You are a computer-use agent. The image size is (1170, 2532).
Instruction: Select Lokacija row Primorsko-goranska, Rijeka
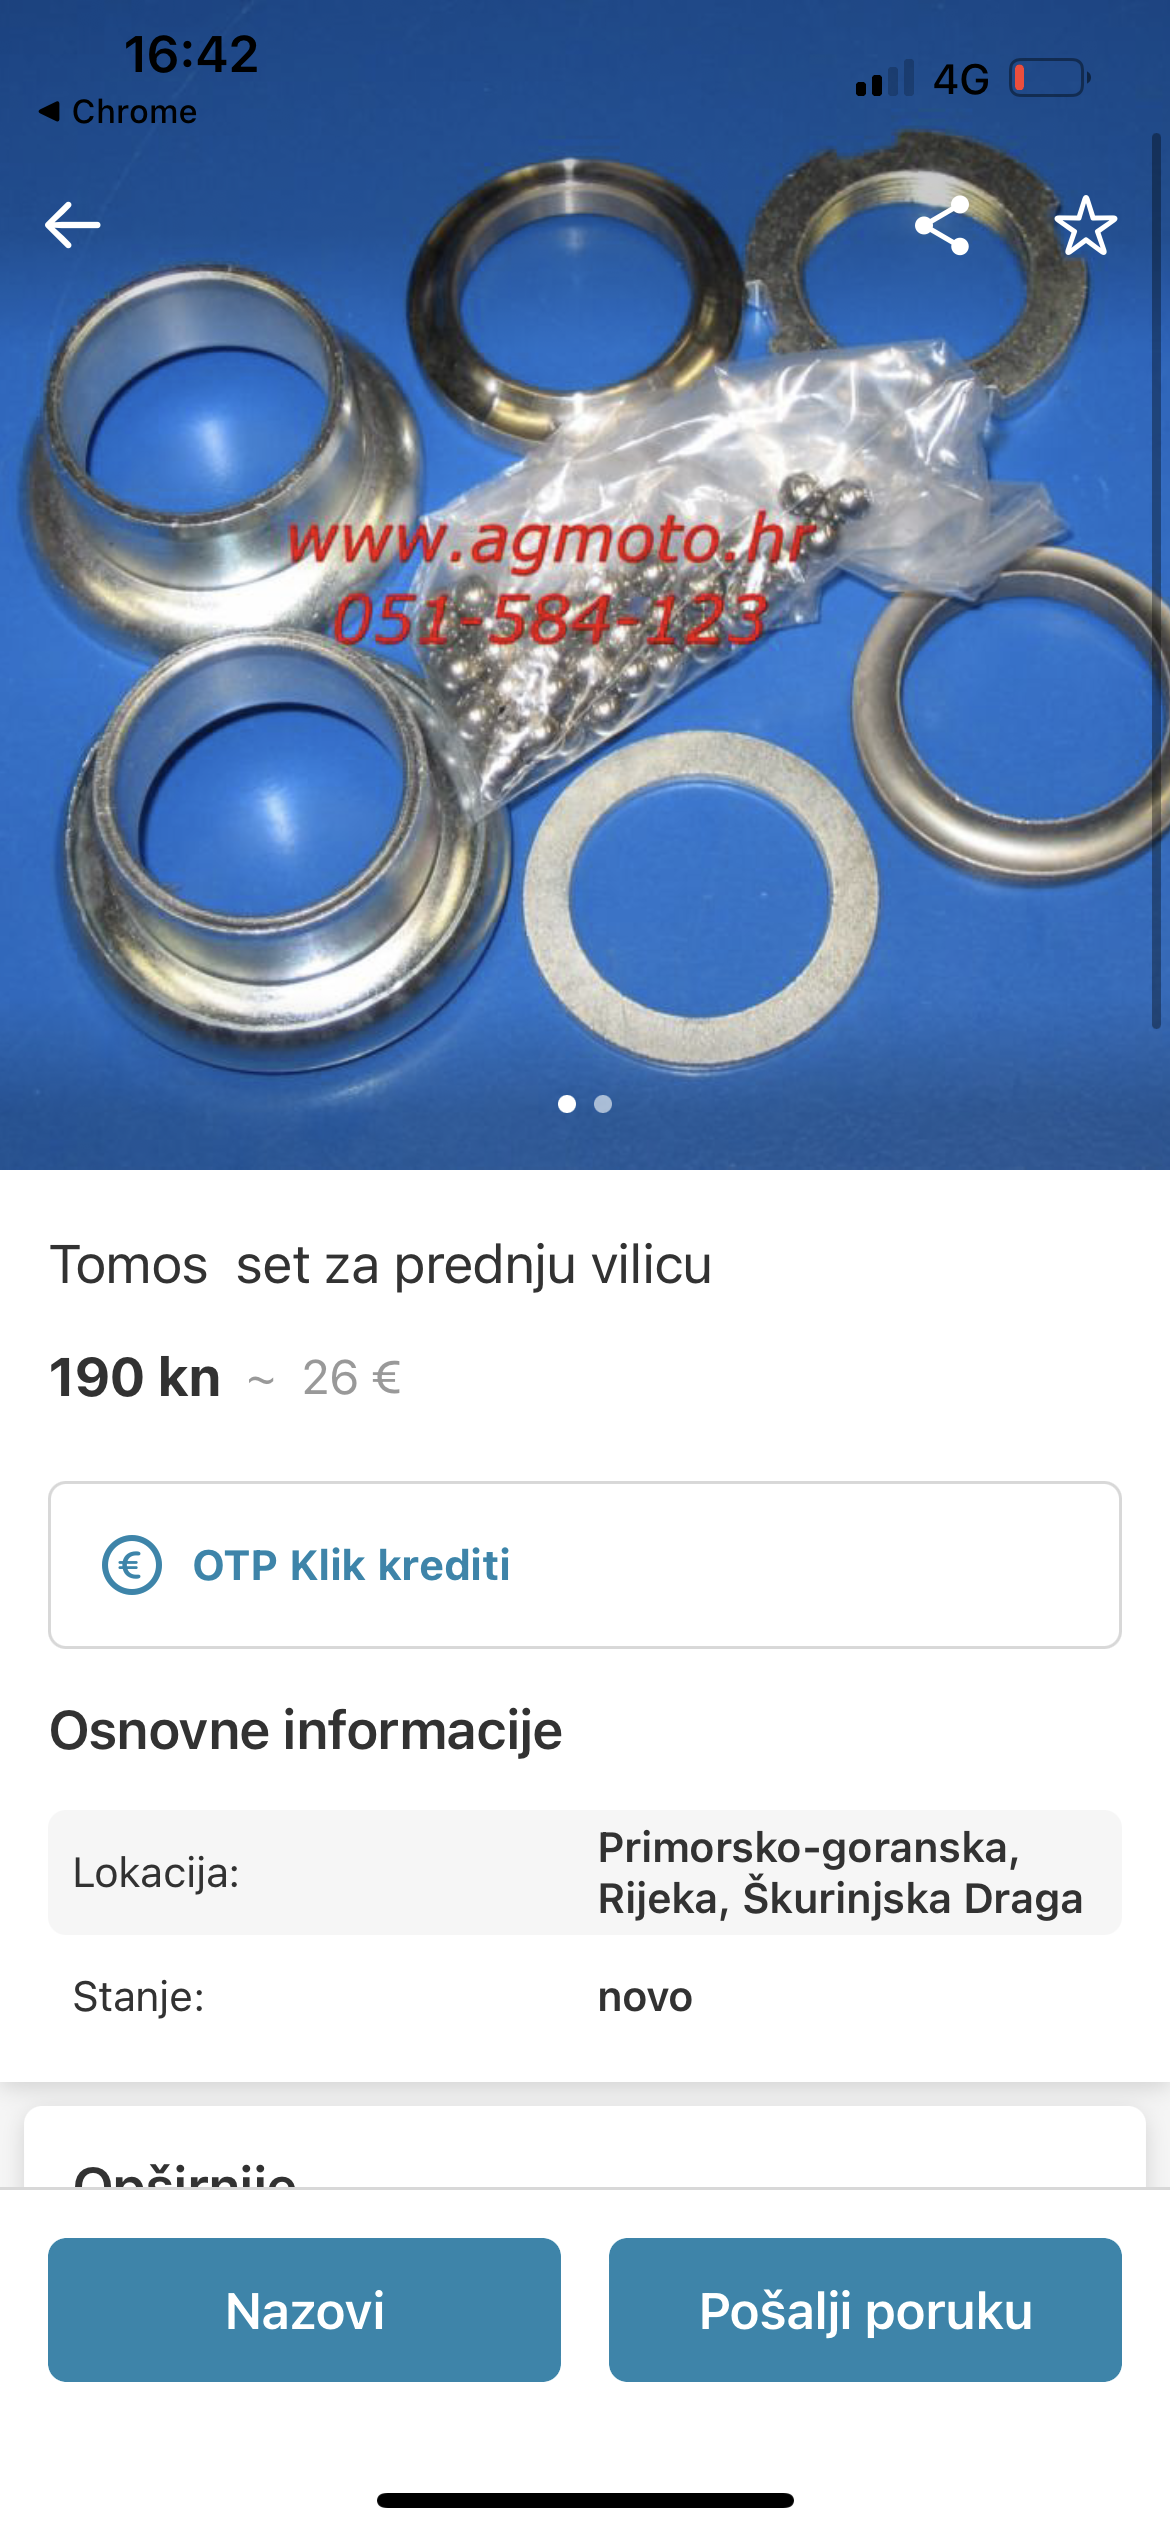(585, 1872)
